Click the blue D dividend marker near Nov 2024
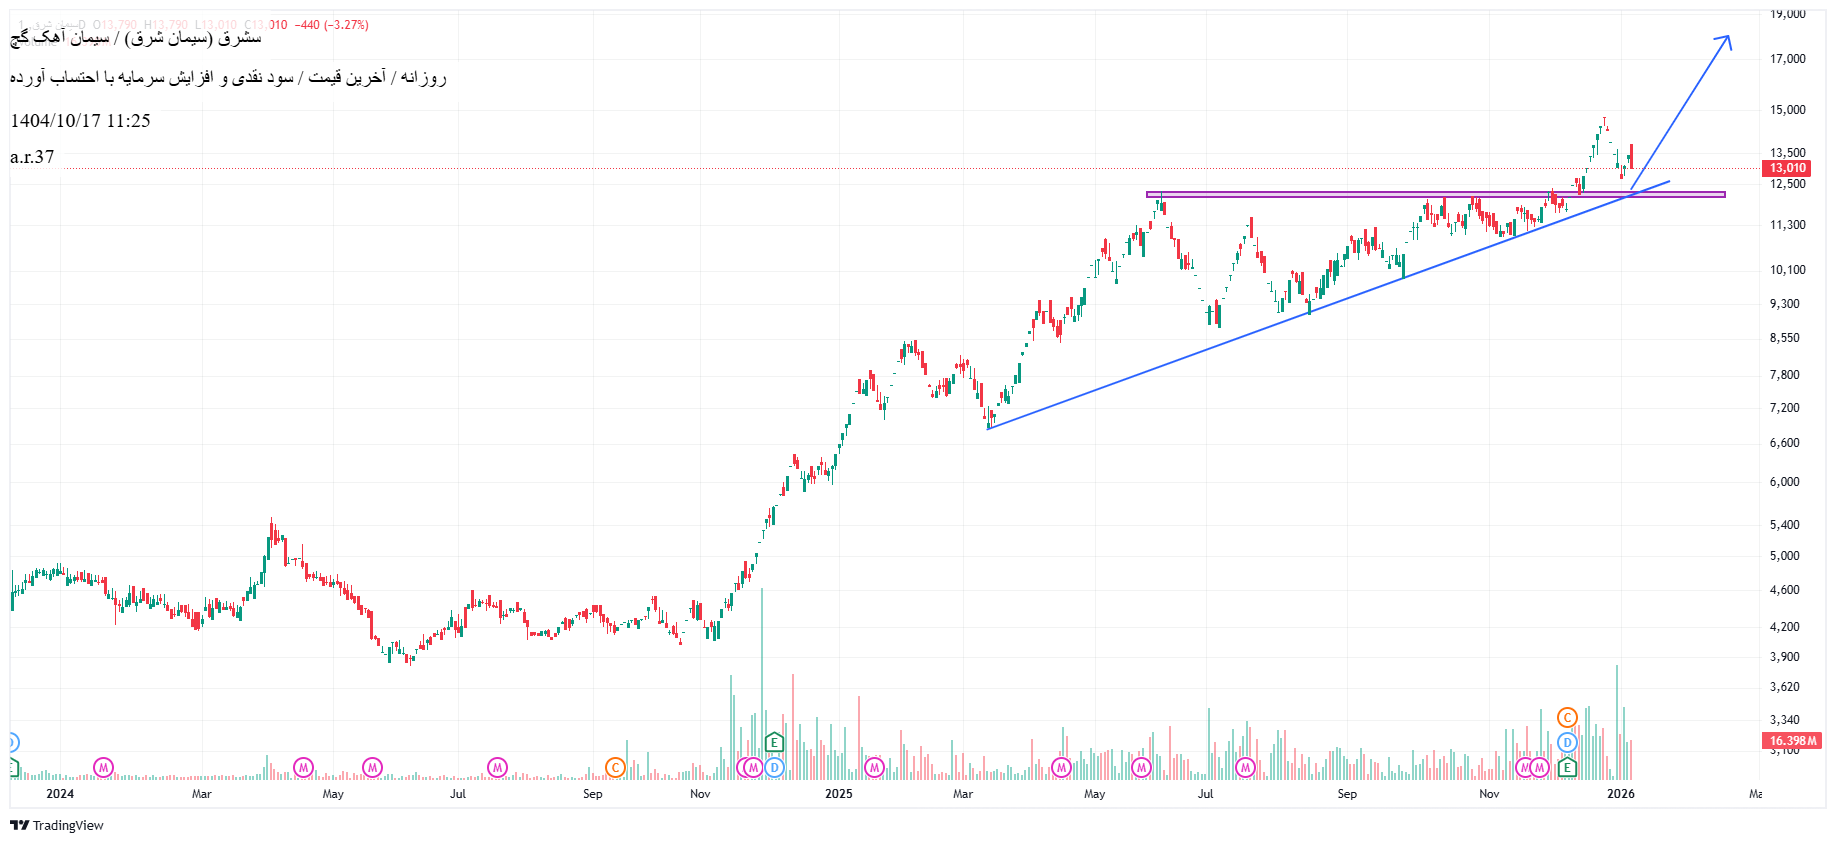Image resolution: width=1836 pixels, height=843 pixels. coord(774,768)
